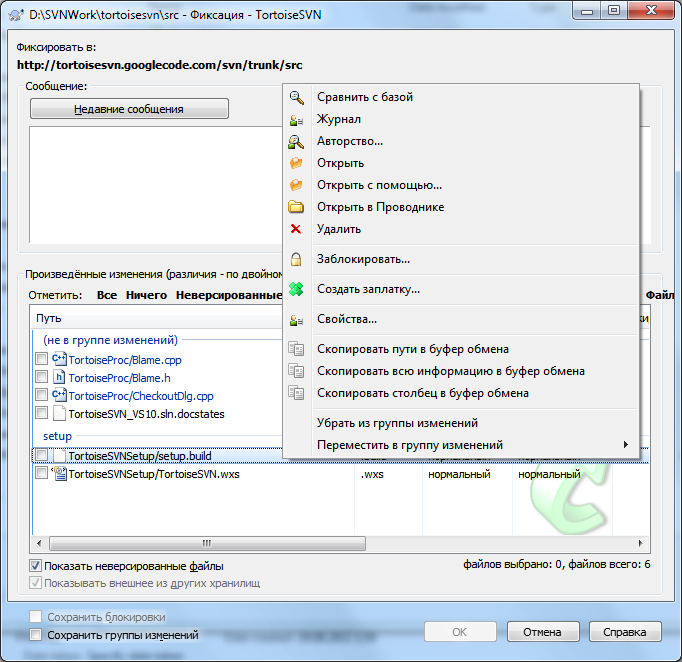
Task: Click the Все selection link
Action: [x=107, y=295]
